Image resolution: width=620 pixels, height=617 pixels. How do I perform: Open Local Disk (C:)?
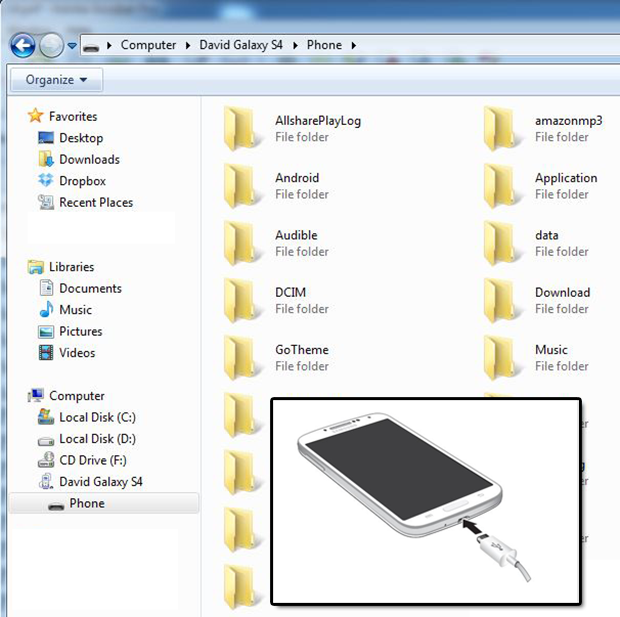point(97,417)
